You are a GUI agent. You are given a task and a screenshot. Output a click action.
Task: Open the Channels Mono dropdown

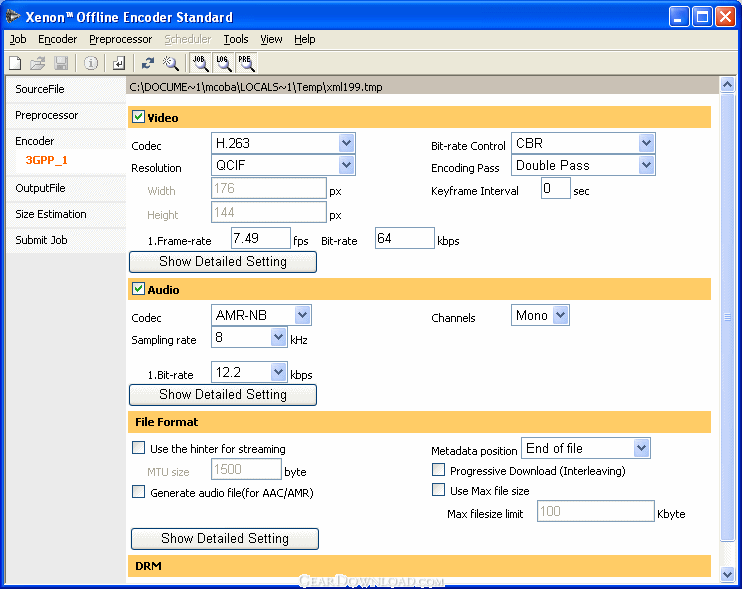click(x=540, y=315)
